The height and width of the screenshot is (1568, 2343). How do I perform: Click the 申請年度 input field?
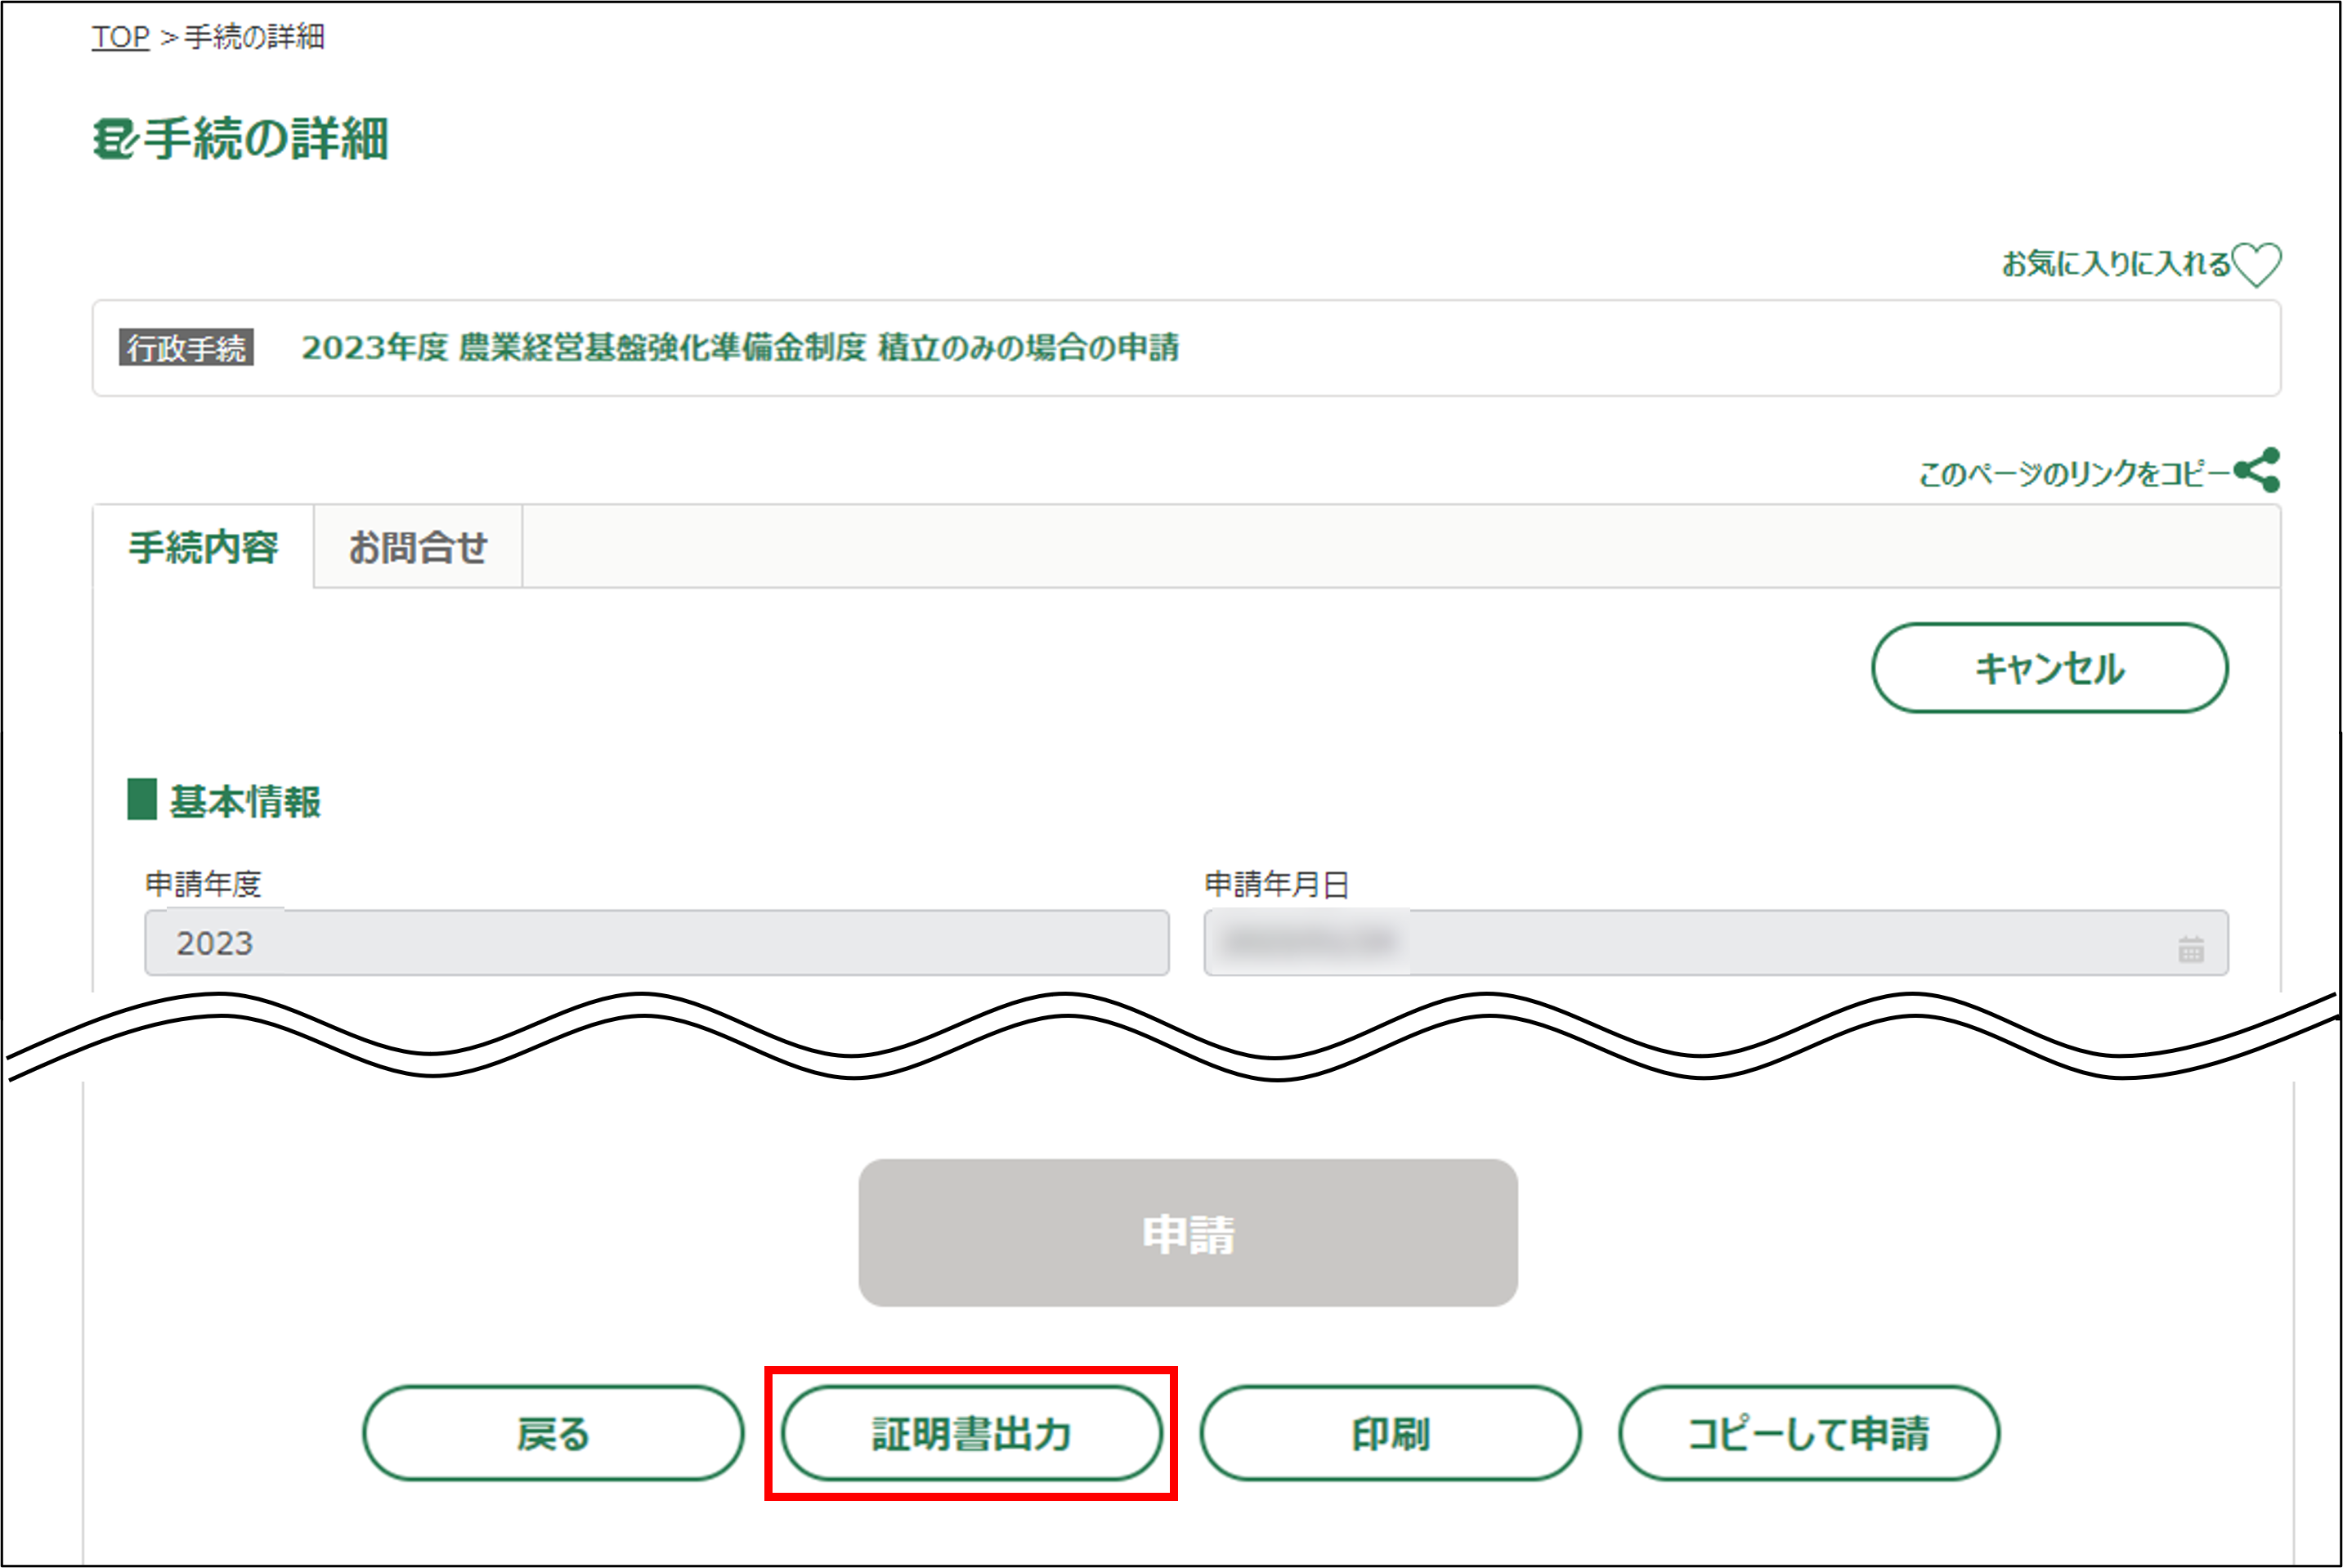point(656,943)
